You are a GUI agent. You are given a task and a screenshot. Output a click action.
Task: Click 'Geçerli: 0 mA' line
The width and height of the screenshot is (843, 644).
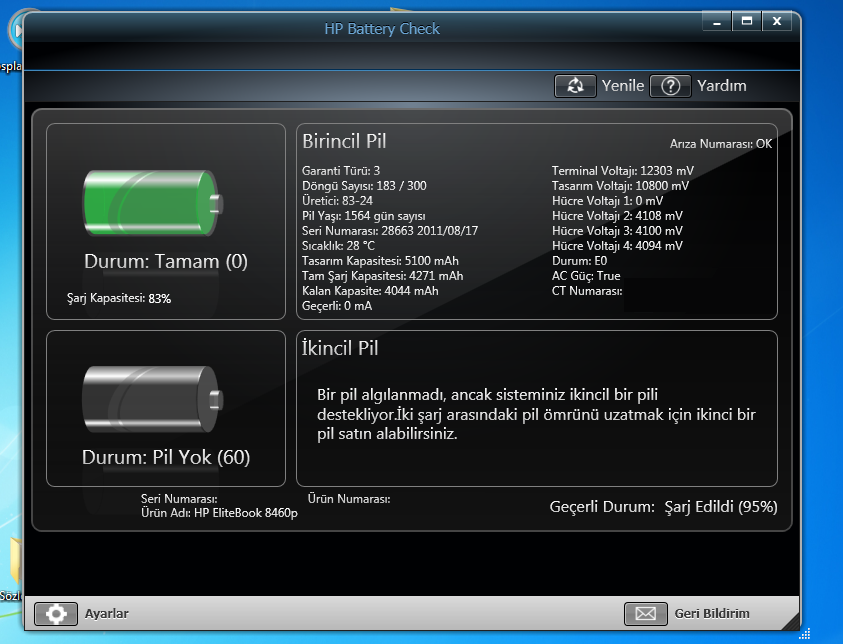click(x=337, y=306)
